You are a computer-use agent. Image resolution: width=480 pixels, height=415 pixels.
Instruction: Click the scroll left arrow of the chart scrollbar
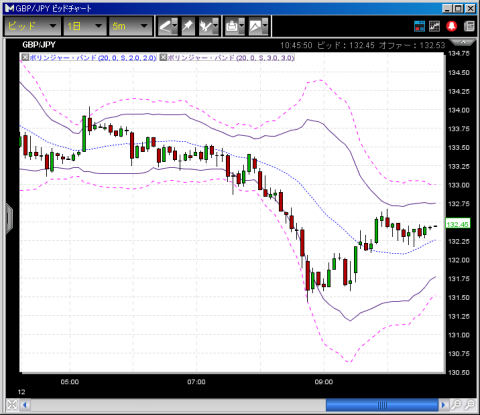(x=24, y=405)
